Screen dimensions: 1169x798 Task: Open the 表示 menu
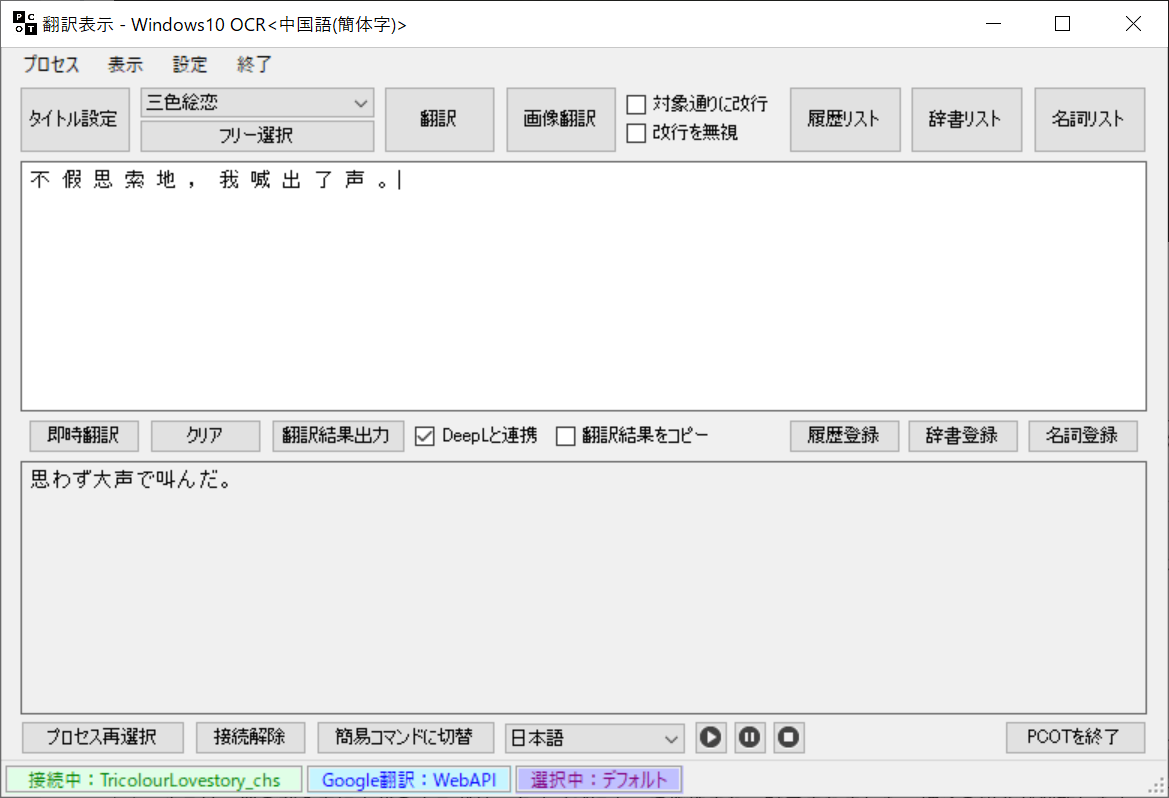[x=125, y=64]
